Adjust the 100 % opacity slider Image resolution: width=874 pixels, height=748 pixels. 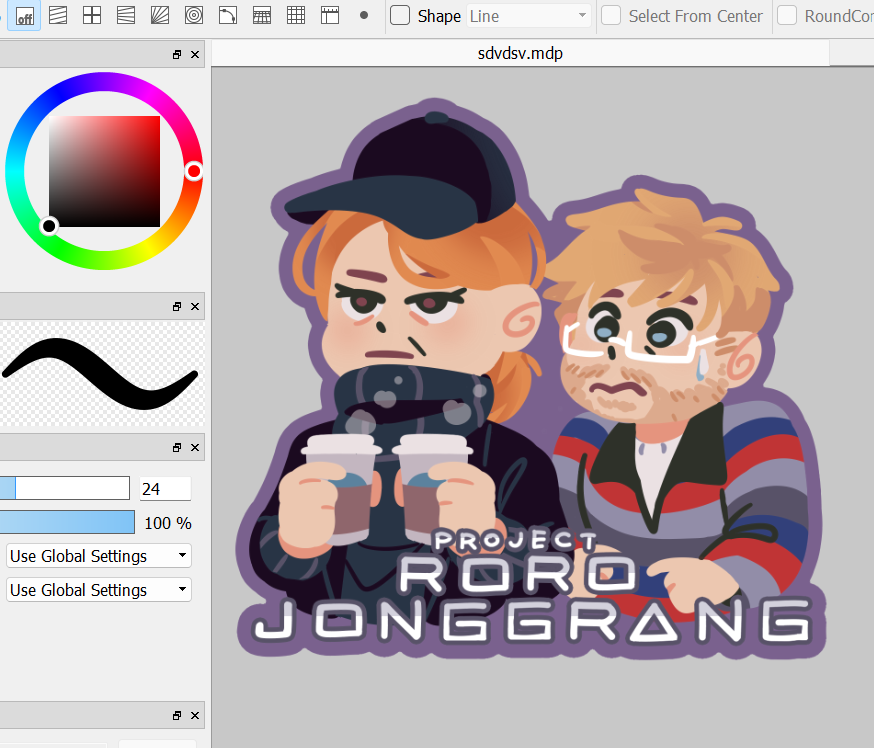pos(67,522)
